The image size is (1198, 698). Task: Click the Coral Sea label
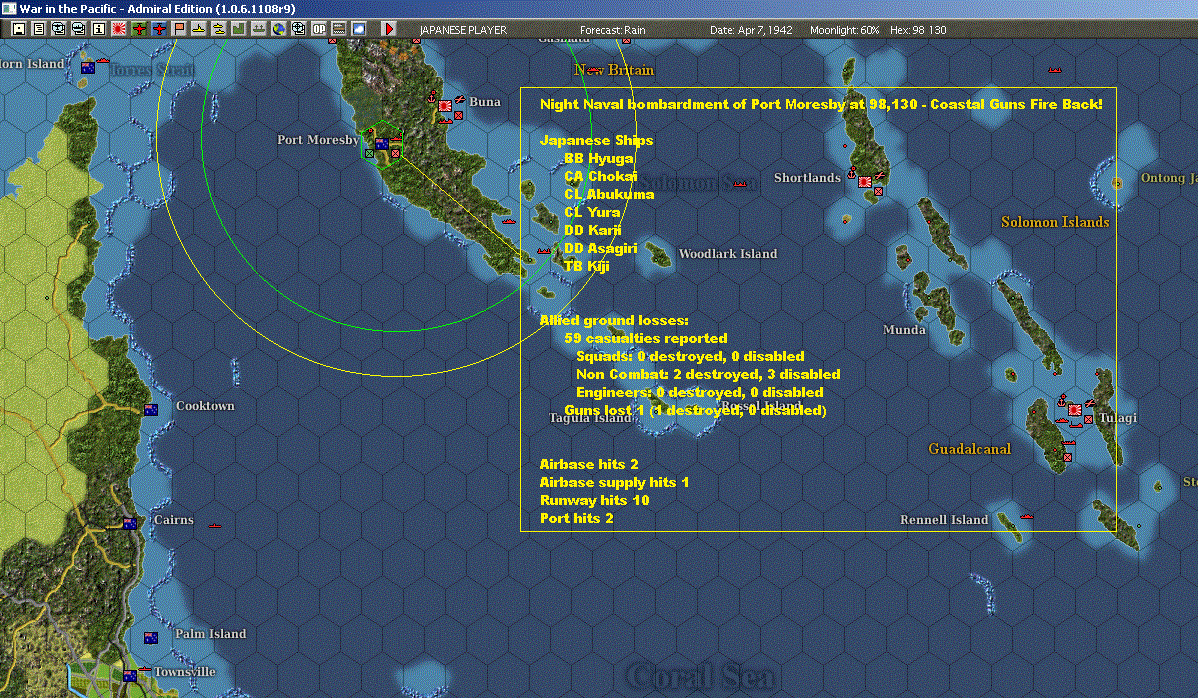701,677
